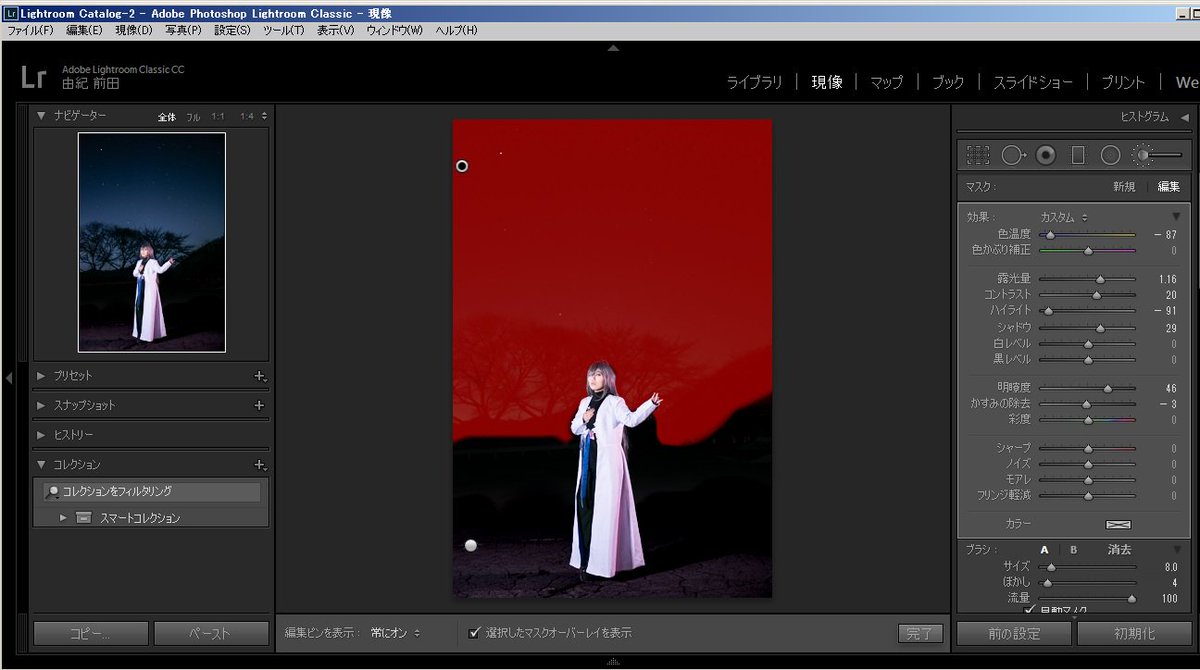Expand the Snapshots (スナップショット) panel
Image resolution: width=1200 pixels, height=670 pixels.
click(x=42, y=405)
